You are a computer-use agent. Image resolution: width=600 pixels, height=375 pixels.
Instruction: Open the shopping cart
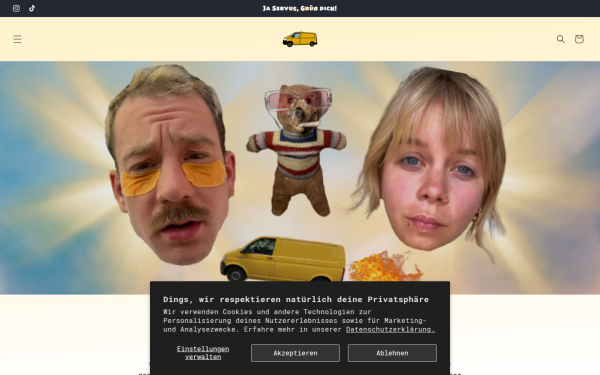point(579,39)
